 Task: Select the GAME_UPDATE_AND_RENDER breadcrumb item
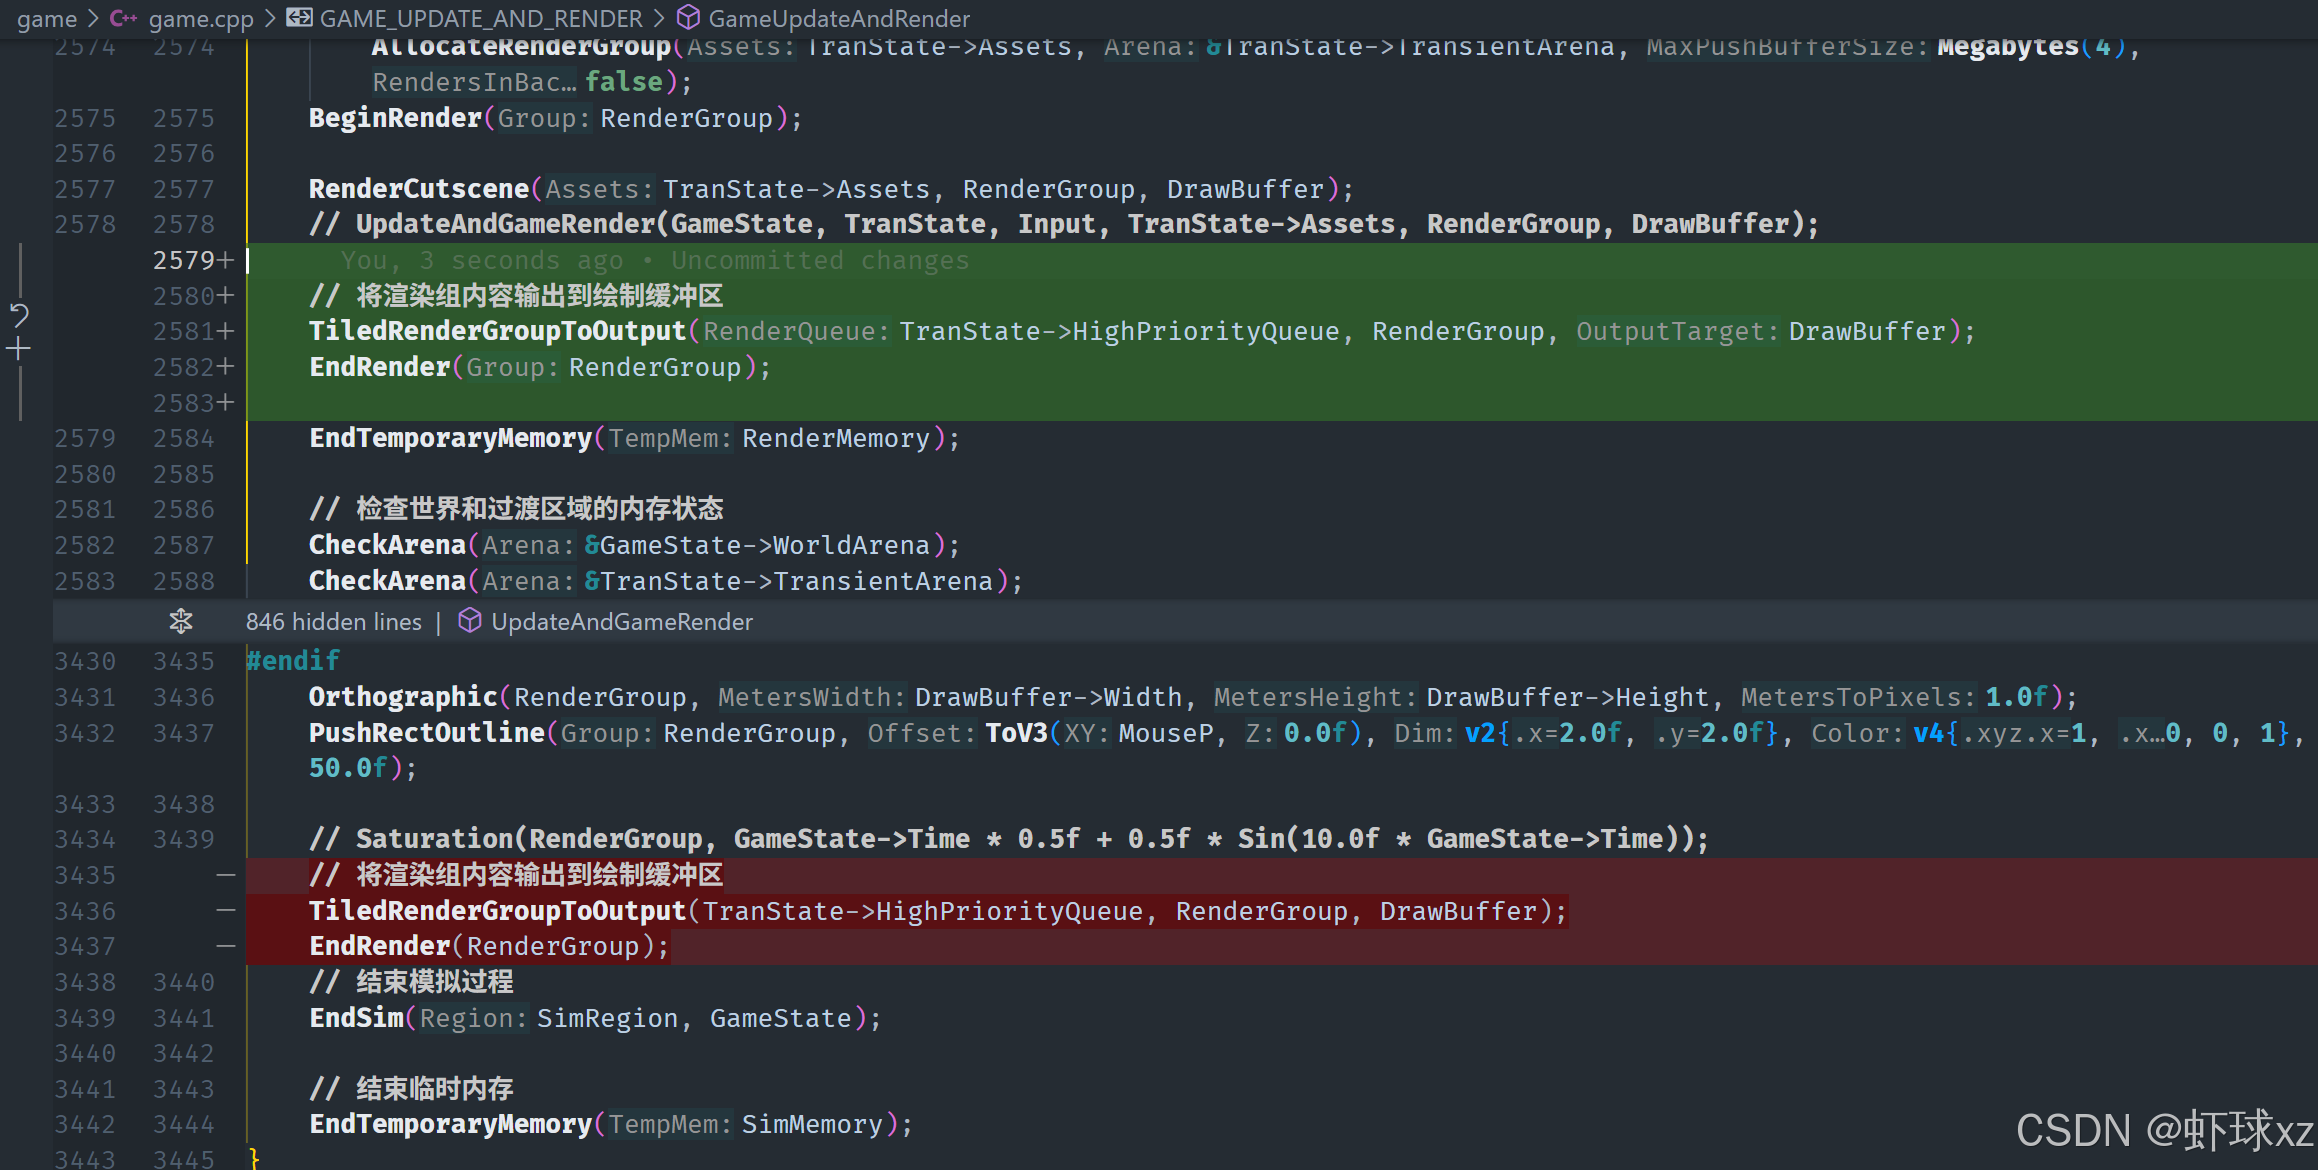[x=481, y=18]
